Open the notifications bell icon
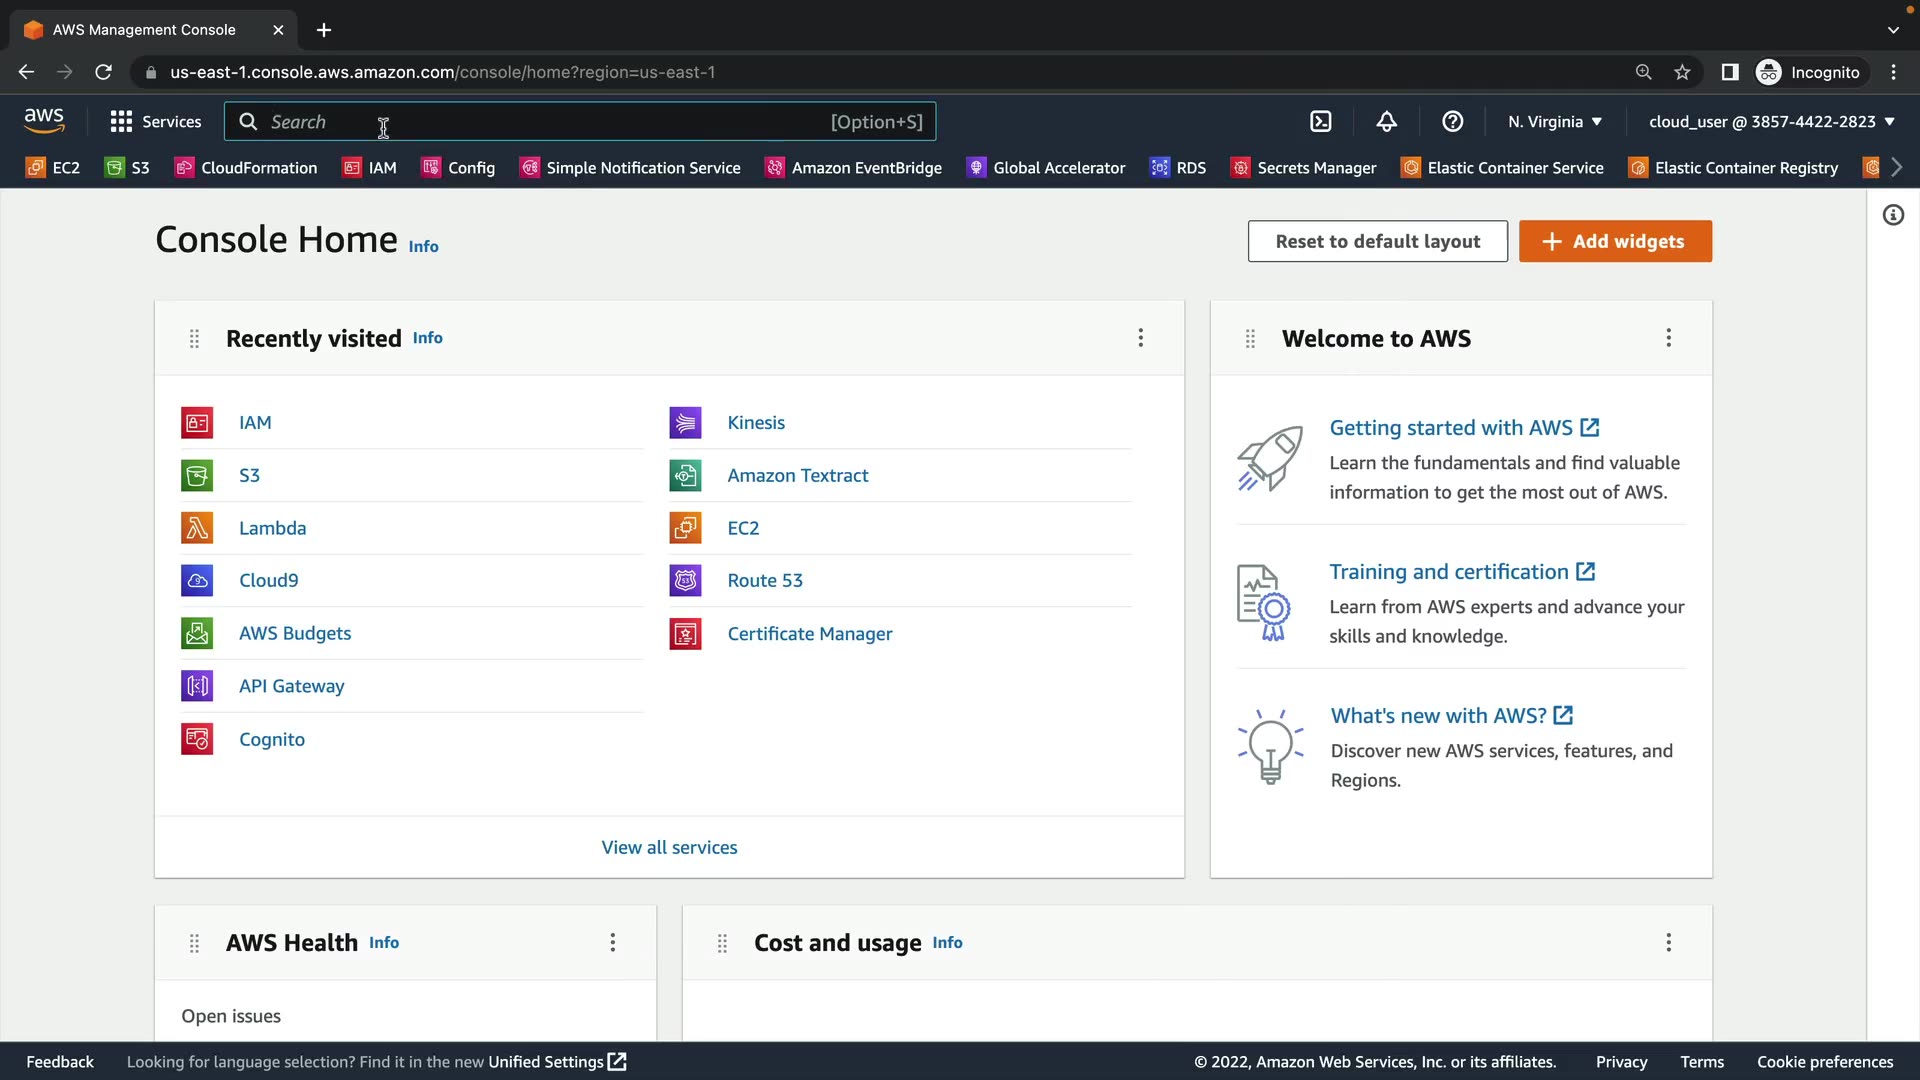This screenshot has width=1920, height=1080. tap(1386, 122)
